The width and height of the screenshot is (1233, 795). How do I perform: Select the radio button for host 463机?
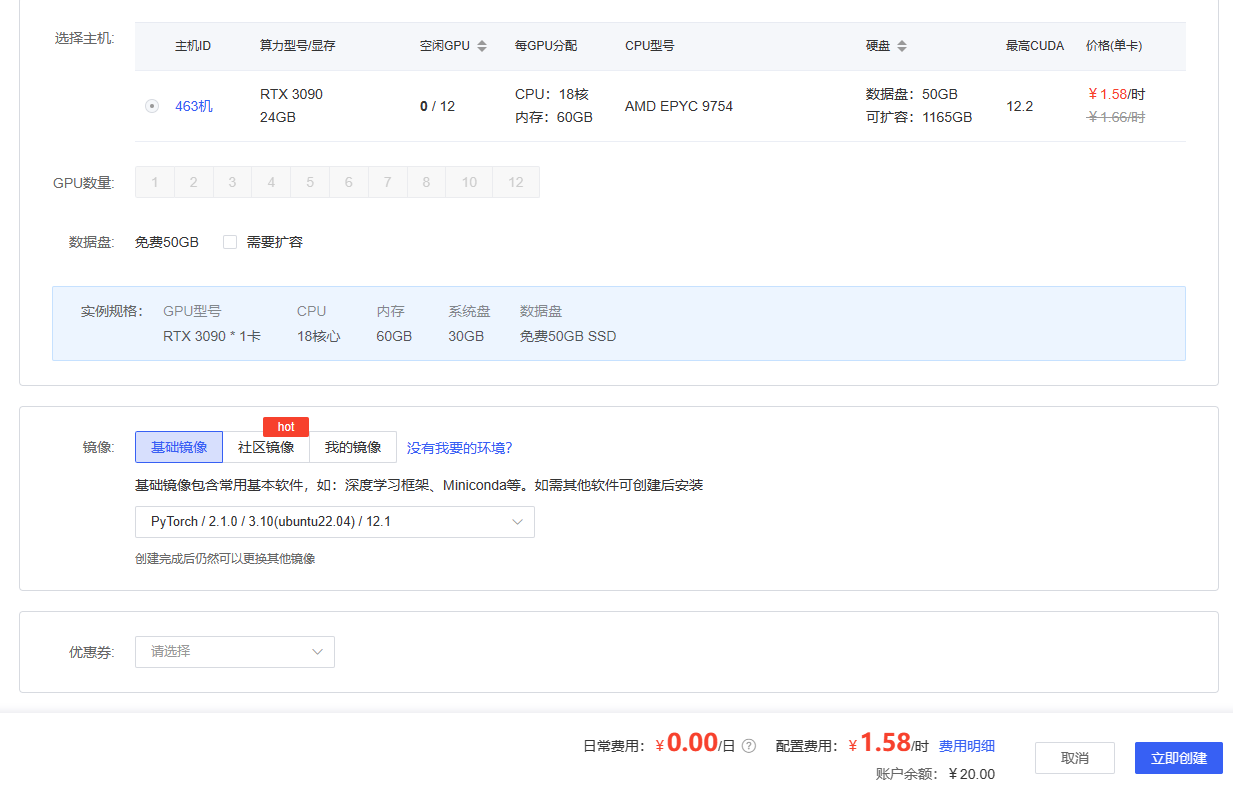[152, 106]
